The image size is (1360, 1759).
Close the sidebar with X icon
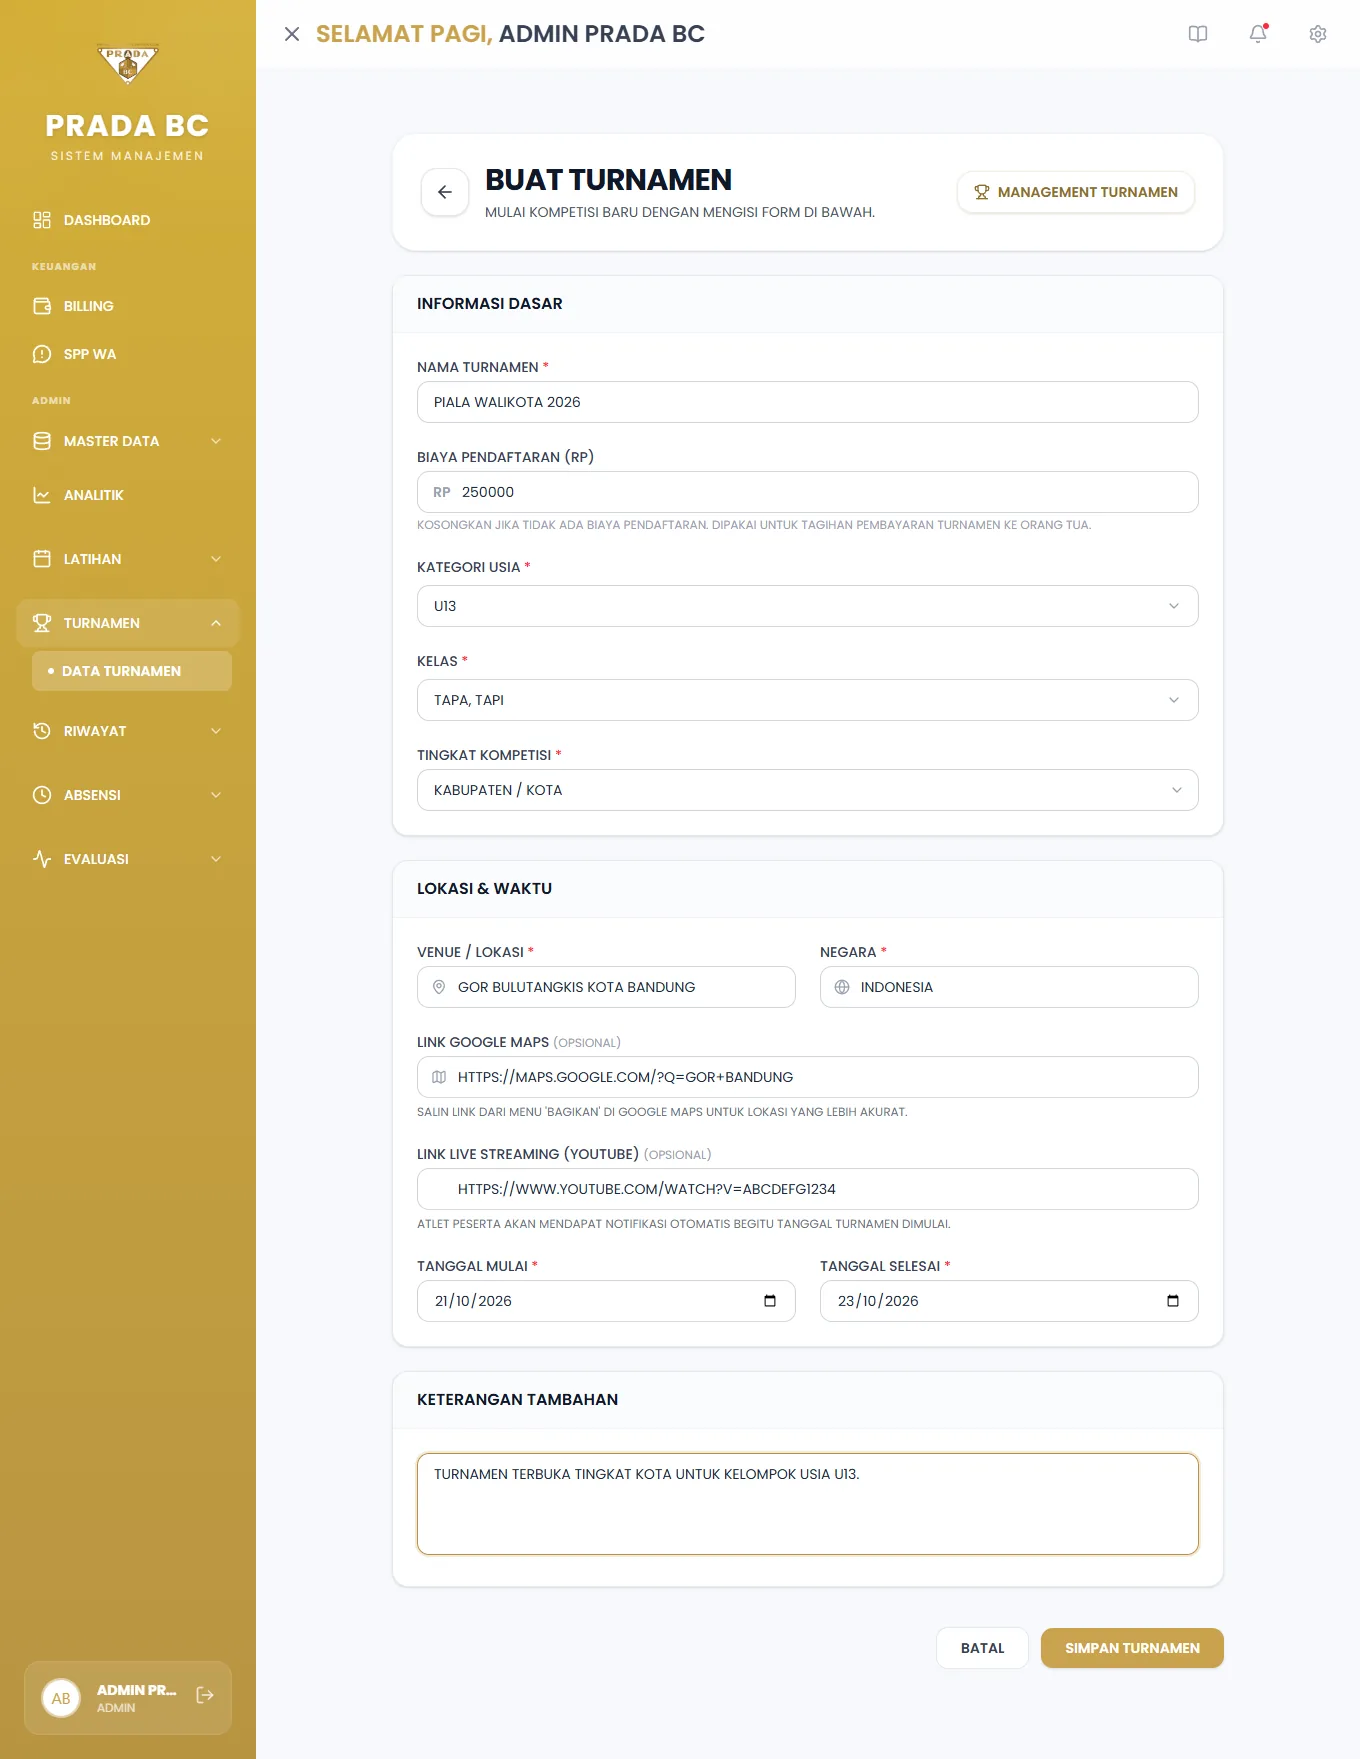(292, 34)
